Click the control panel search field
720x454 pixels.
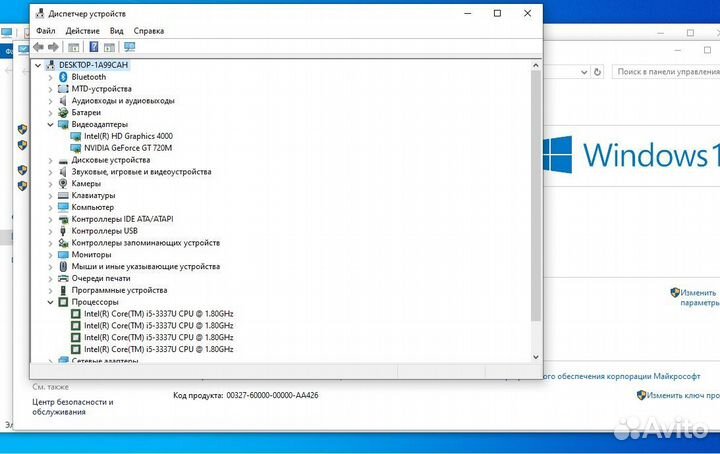click(665, 72)
